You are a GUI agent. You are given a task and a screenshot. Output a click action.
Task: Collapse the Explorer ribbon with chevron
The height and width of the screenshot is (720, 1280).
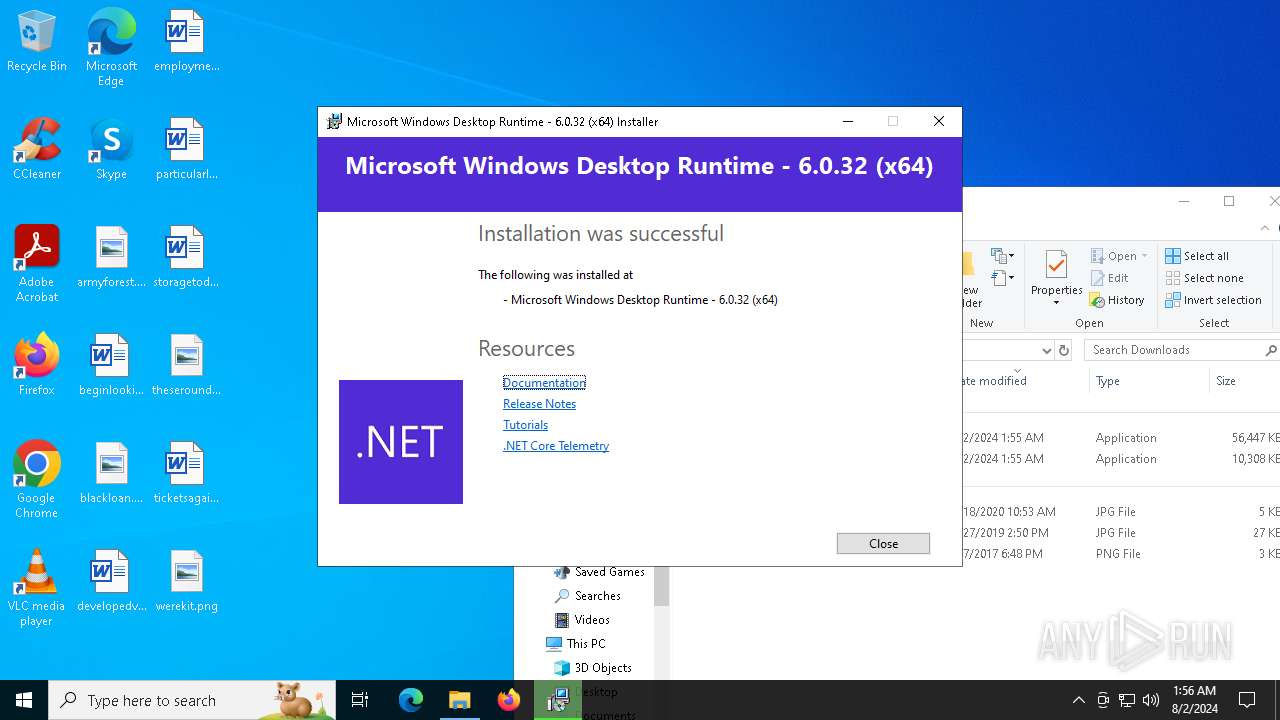click(1267, 228)
